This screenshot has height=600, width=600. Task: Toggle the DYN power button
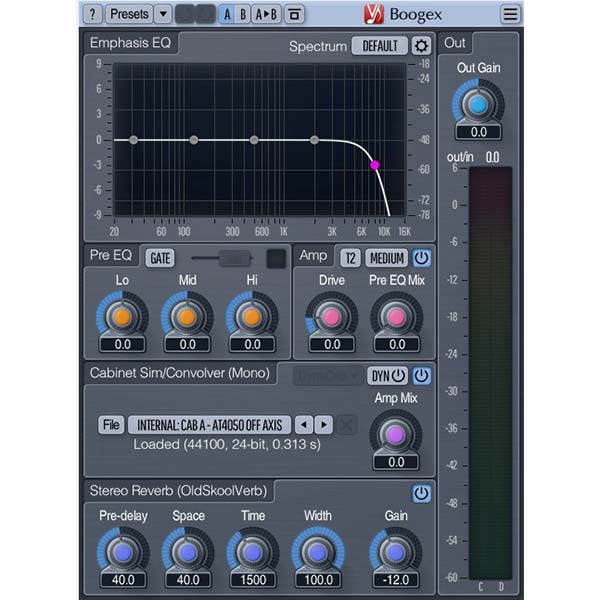click(x=388, y=376)
